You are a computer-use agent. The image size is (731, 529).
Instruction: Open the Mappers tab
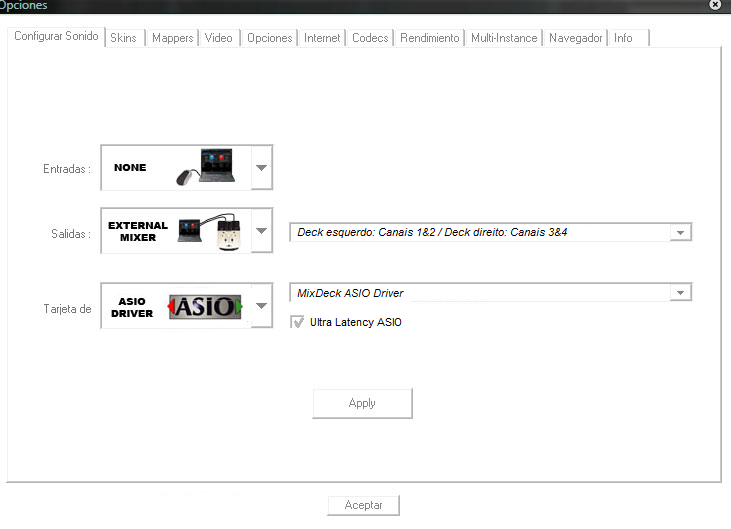pyautogui.click(x=172, y=38)
